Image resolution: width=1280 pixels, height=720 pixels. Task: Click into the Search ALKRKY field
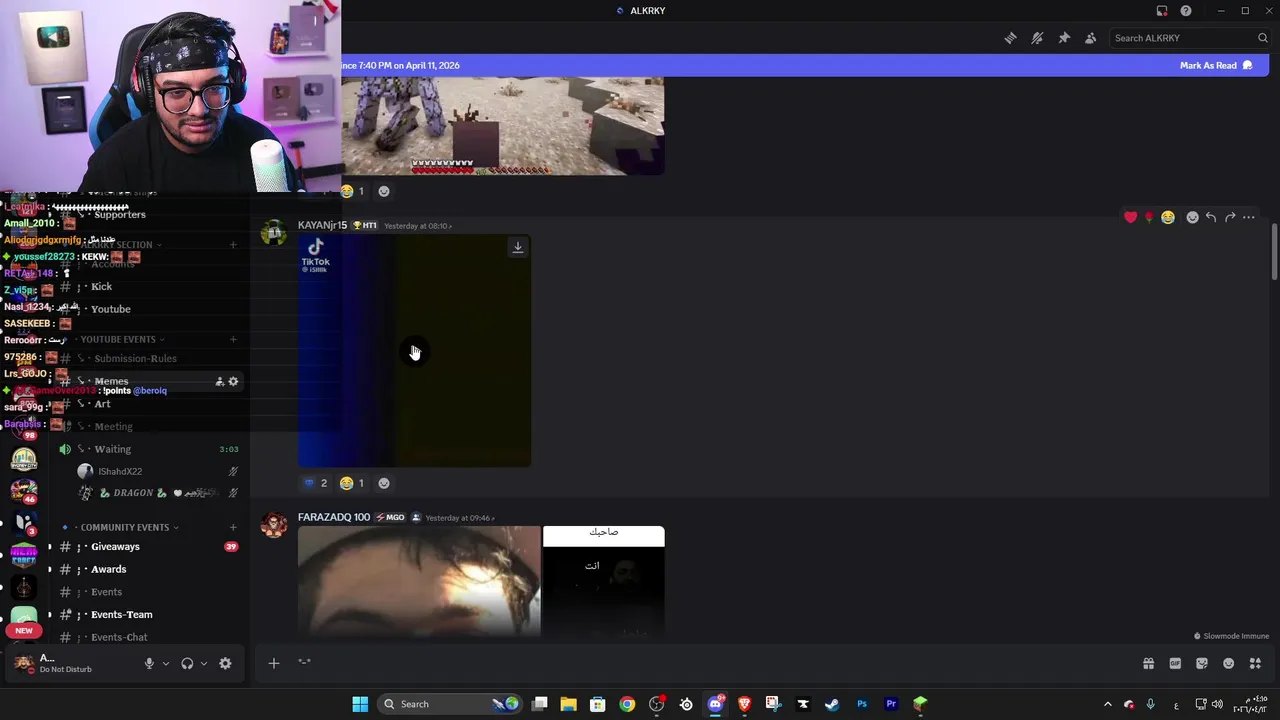(1190, 38)
